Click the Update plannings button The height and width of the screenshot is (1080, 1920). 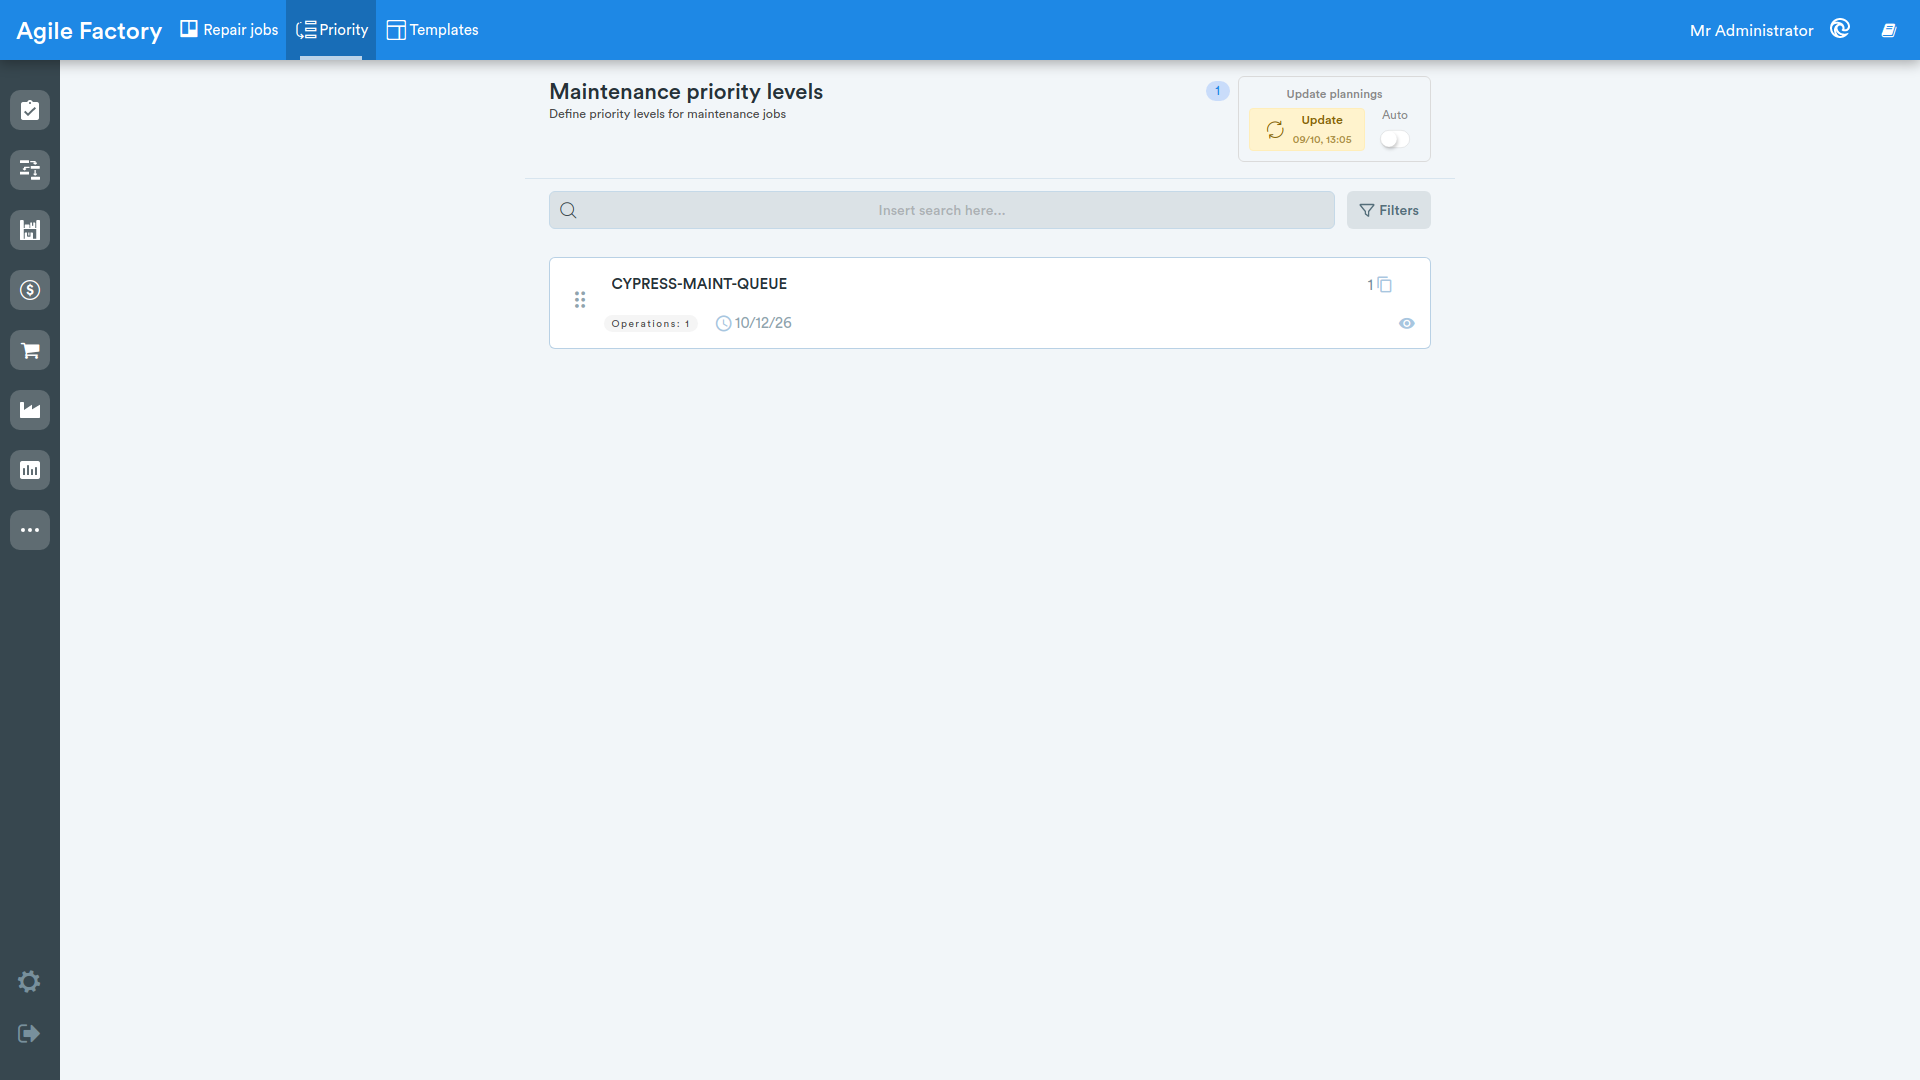tap(1307, 129)
